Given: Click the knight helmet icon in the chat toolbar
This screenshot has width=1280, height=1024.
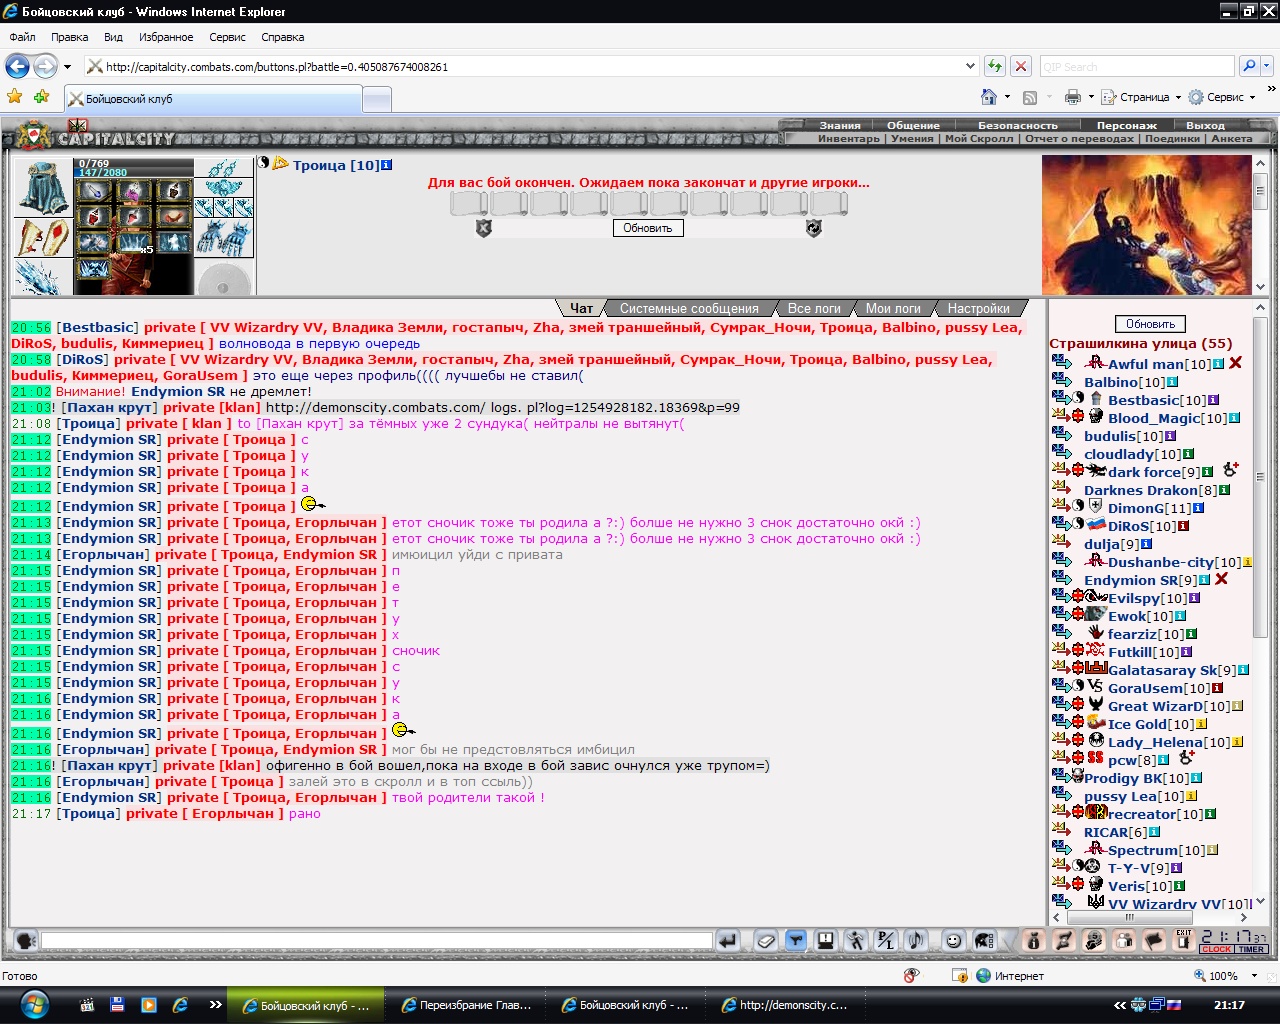Looking at the screenshot, I should point(984,940).
